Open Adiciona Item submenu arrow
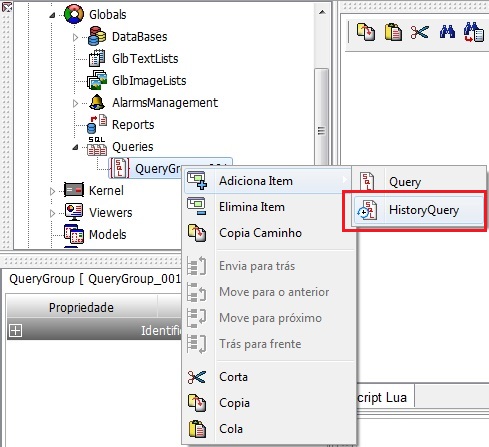This screenshot has height=447, width=489. (x=345, y=180)
